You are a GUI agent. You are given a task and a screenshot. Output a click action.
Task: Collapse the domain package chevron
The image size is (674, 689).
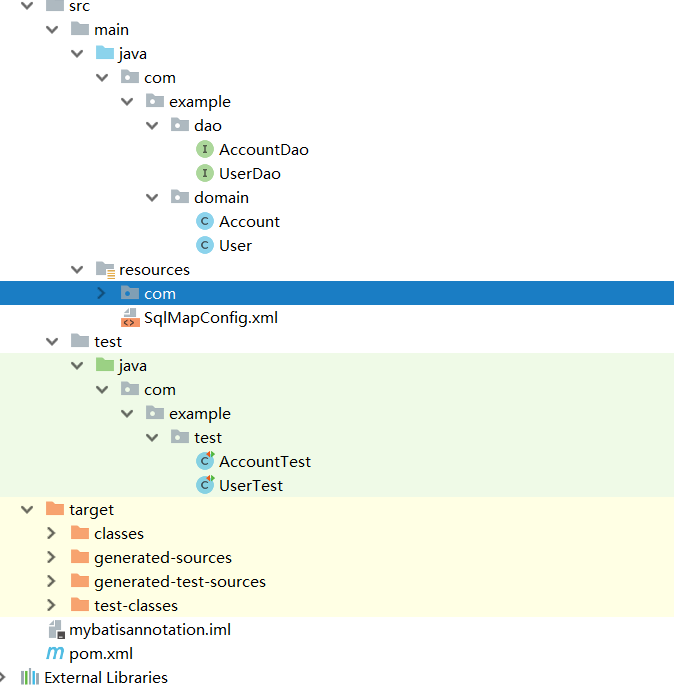pyautogui.click(x=152, y=198)
